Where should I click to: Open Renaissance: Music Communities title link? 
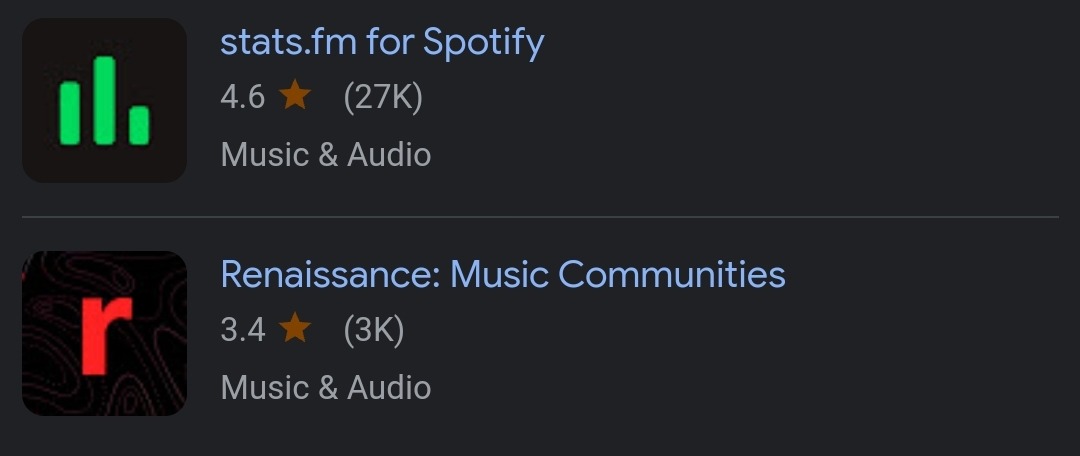point(503,274)
